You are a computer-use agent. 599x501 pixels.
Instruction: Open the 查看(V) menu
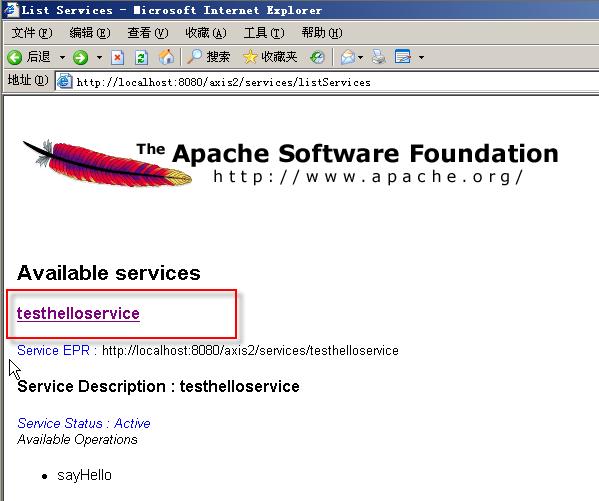click(x=148, y=33)
